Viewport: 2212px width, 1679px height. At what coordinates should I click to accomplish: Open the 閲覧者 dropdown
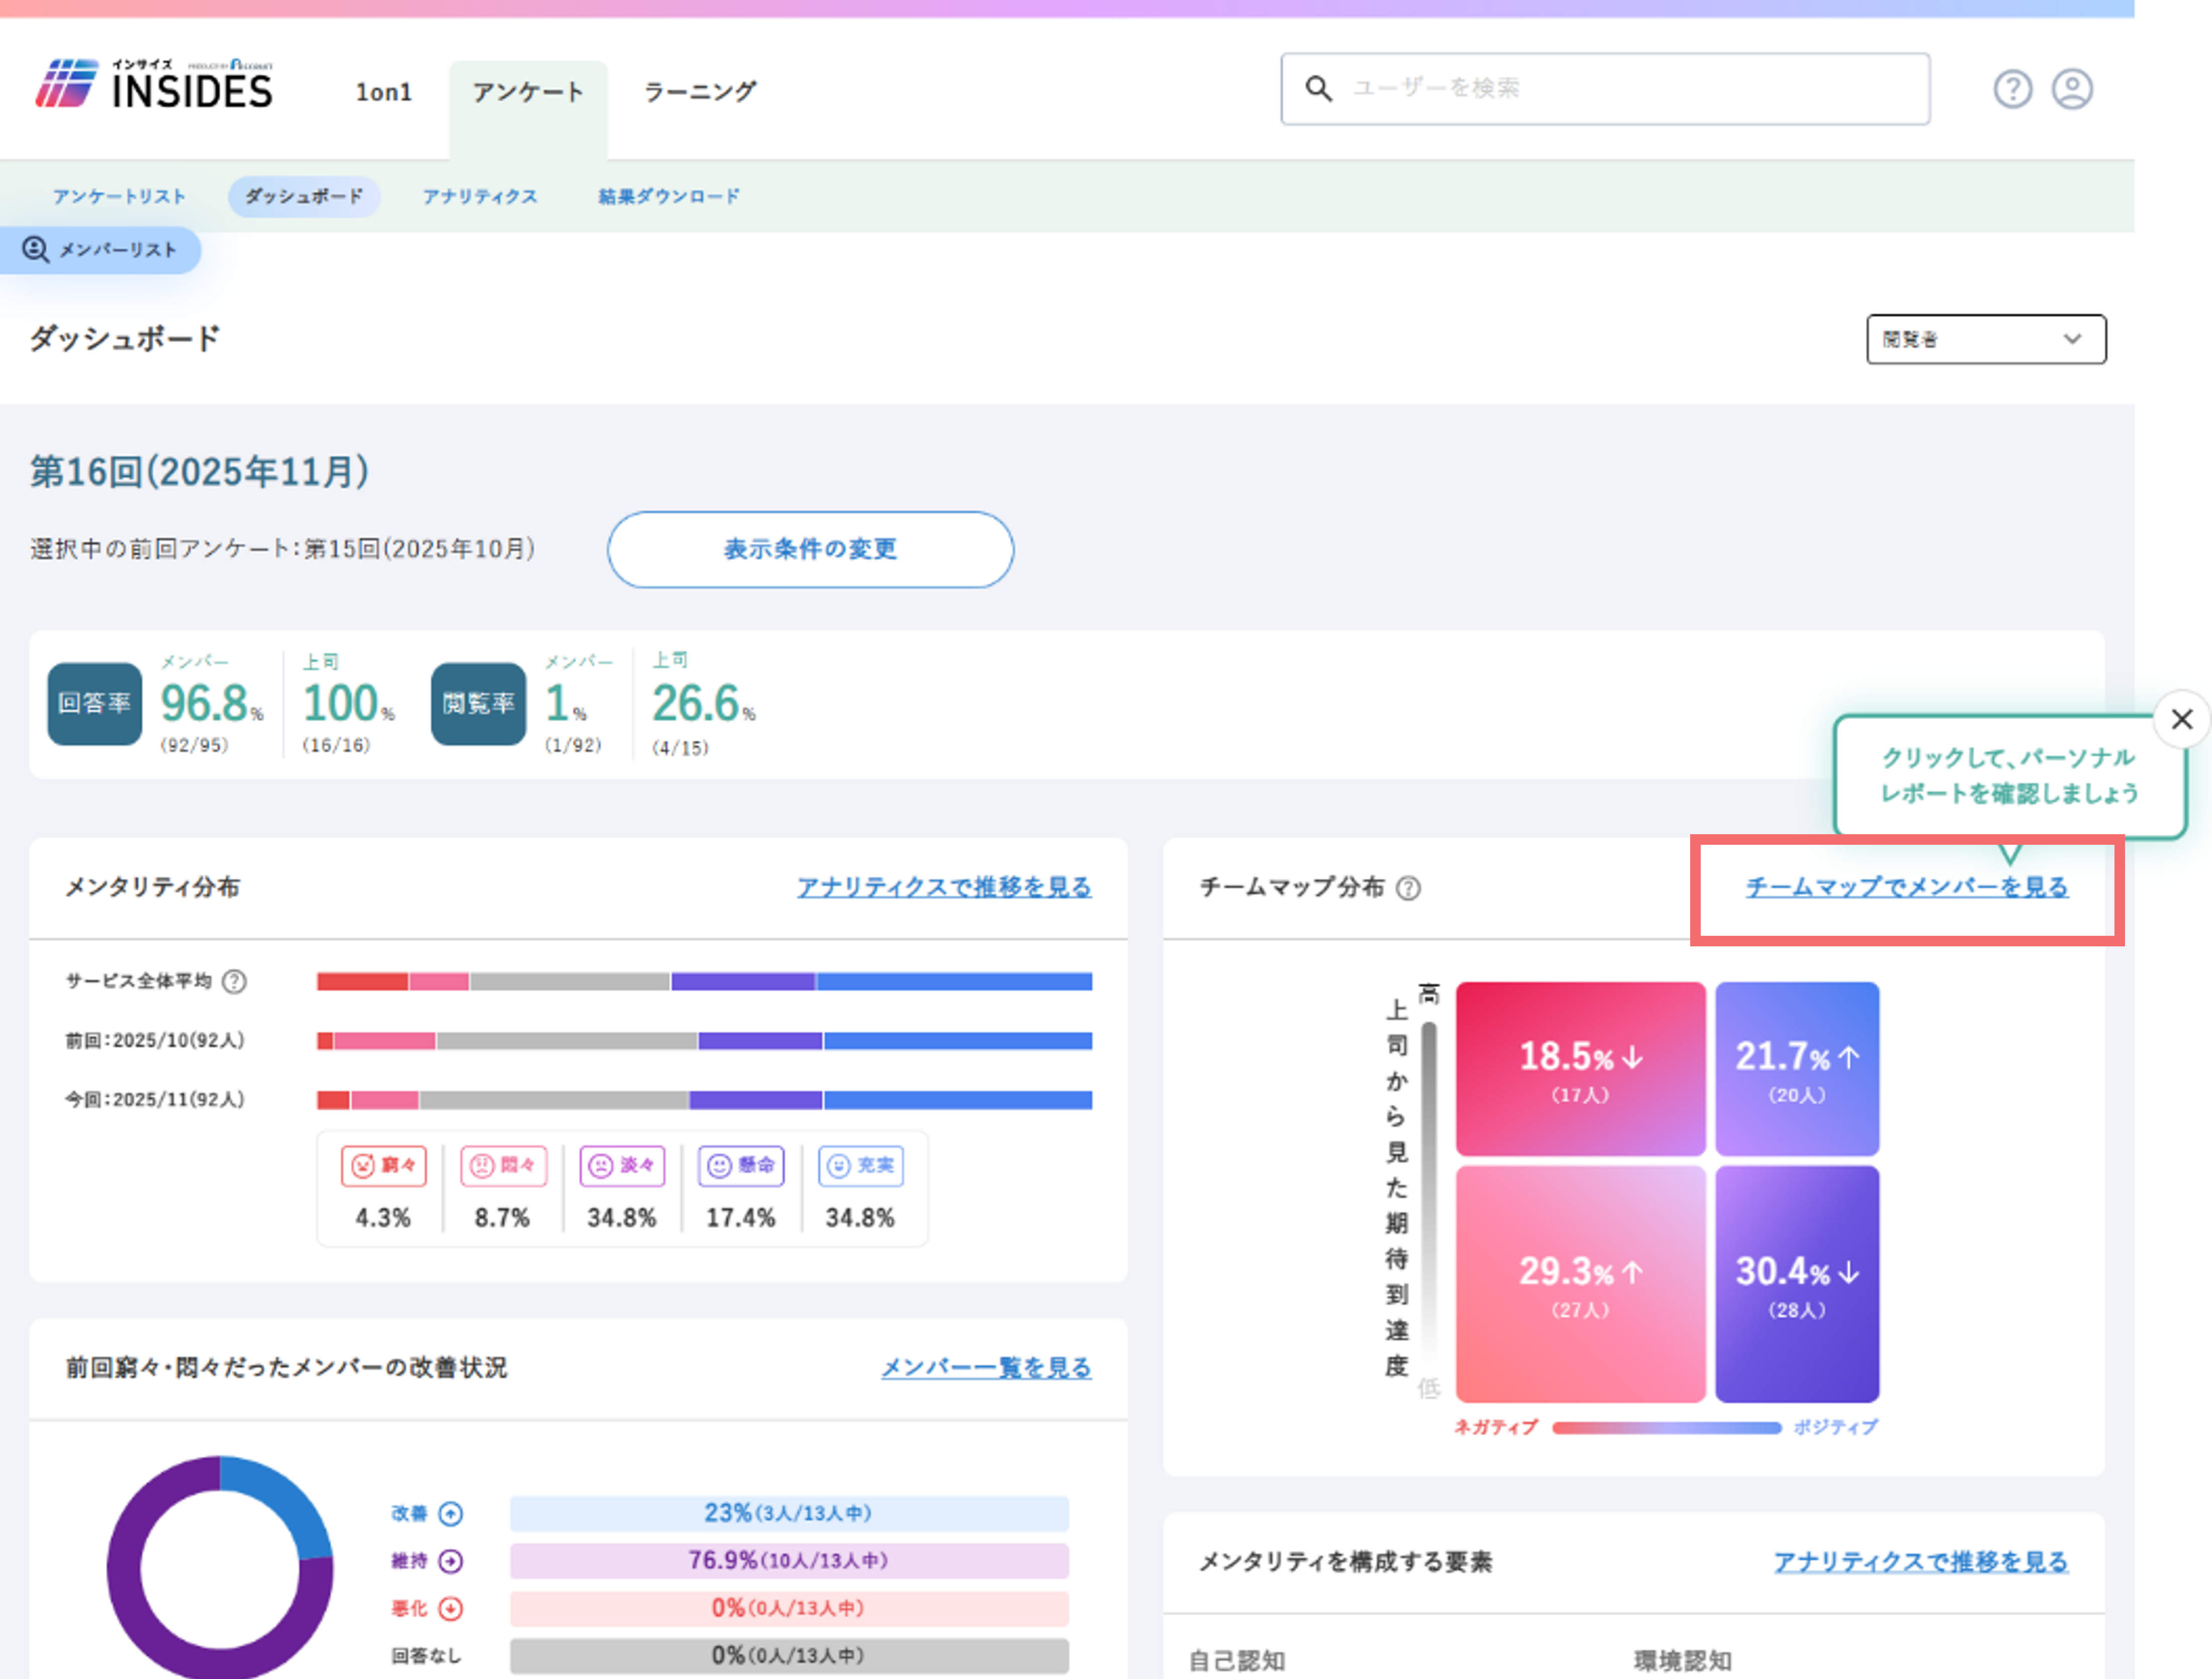click(1985, 339)
